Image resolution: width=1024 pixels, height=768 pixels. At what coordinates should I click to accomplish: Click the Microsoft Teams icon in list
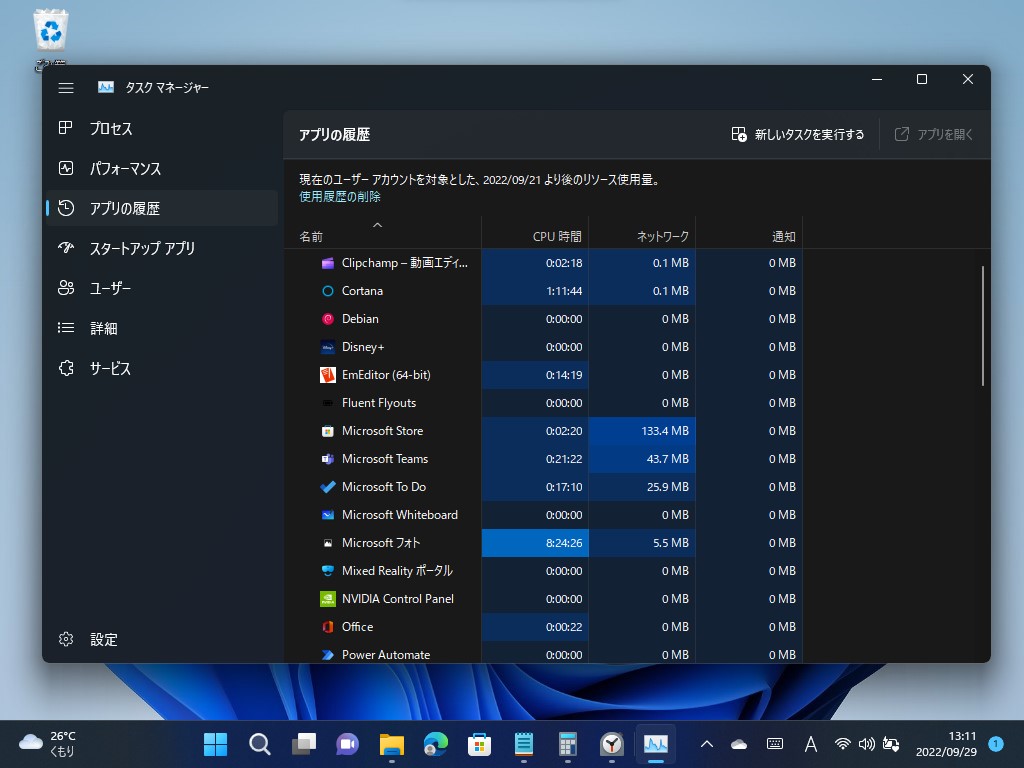[x=328, y=459]
